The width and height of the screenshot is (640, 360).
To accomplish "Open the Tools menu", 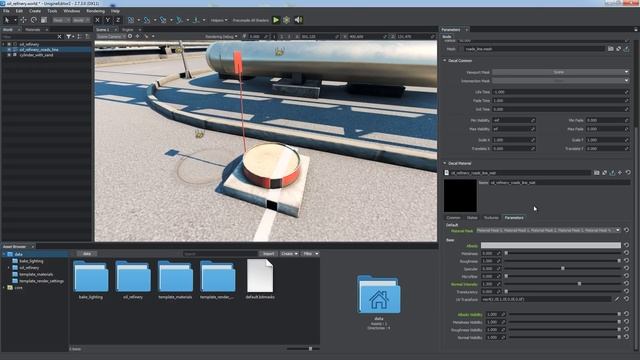I will pos(52,11).
